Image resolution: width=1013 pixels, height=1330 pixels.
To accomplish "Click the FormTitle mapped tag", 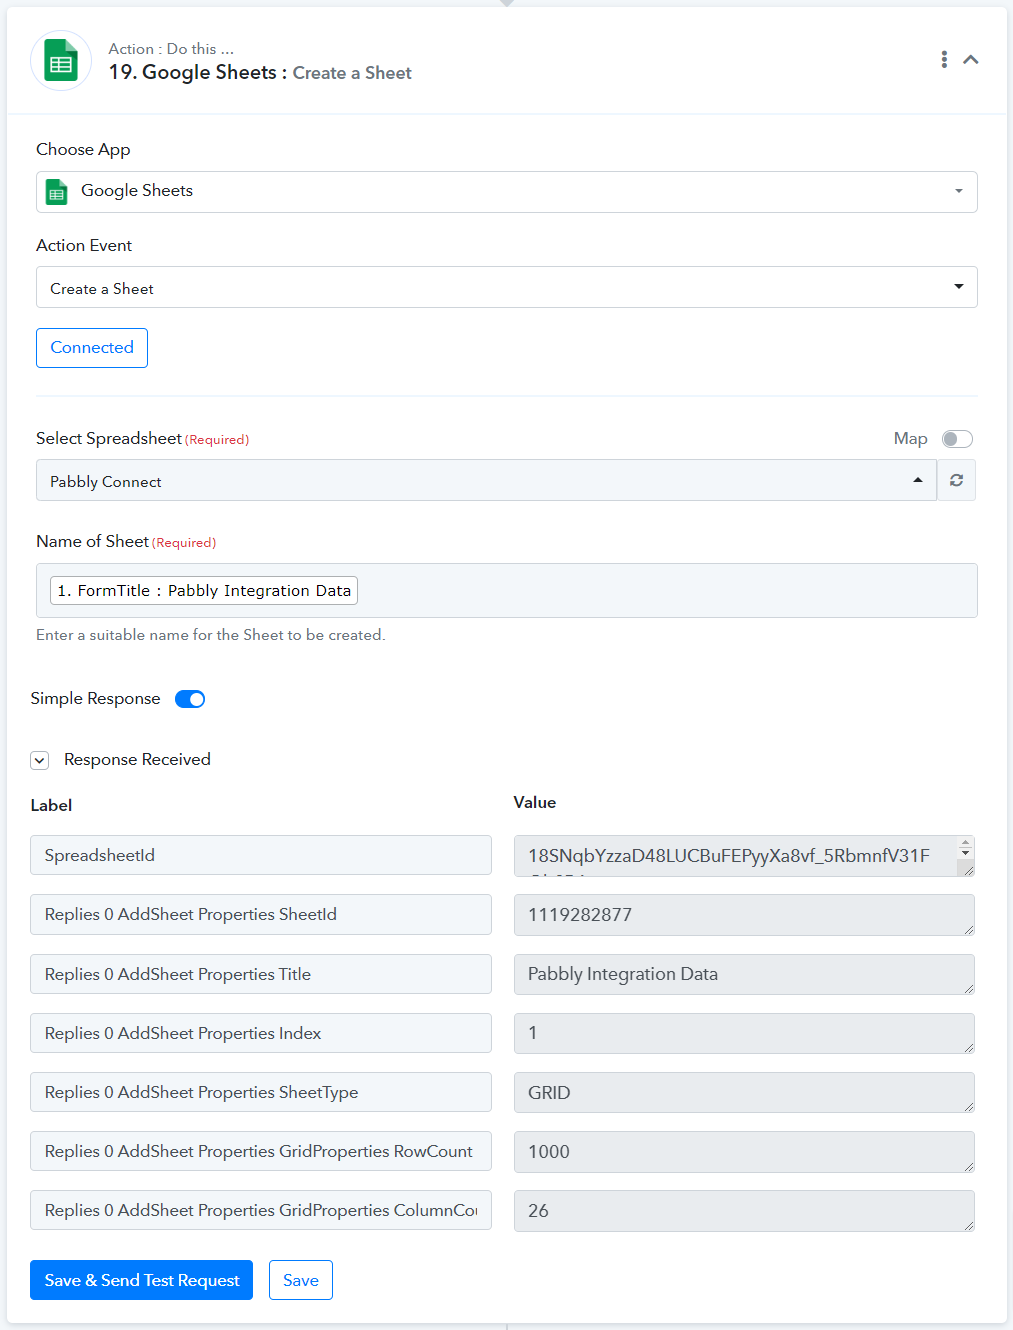I will point(204,590).
